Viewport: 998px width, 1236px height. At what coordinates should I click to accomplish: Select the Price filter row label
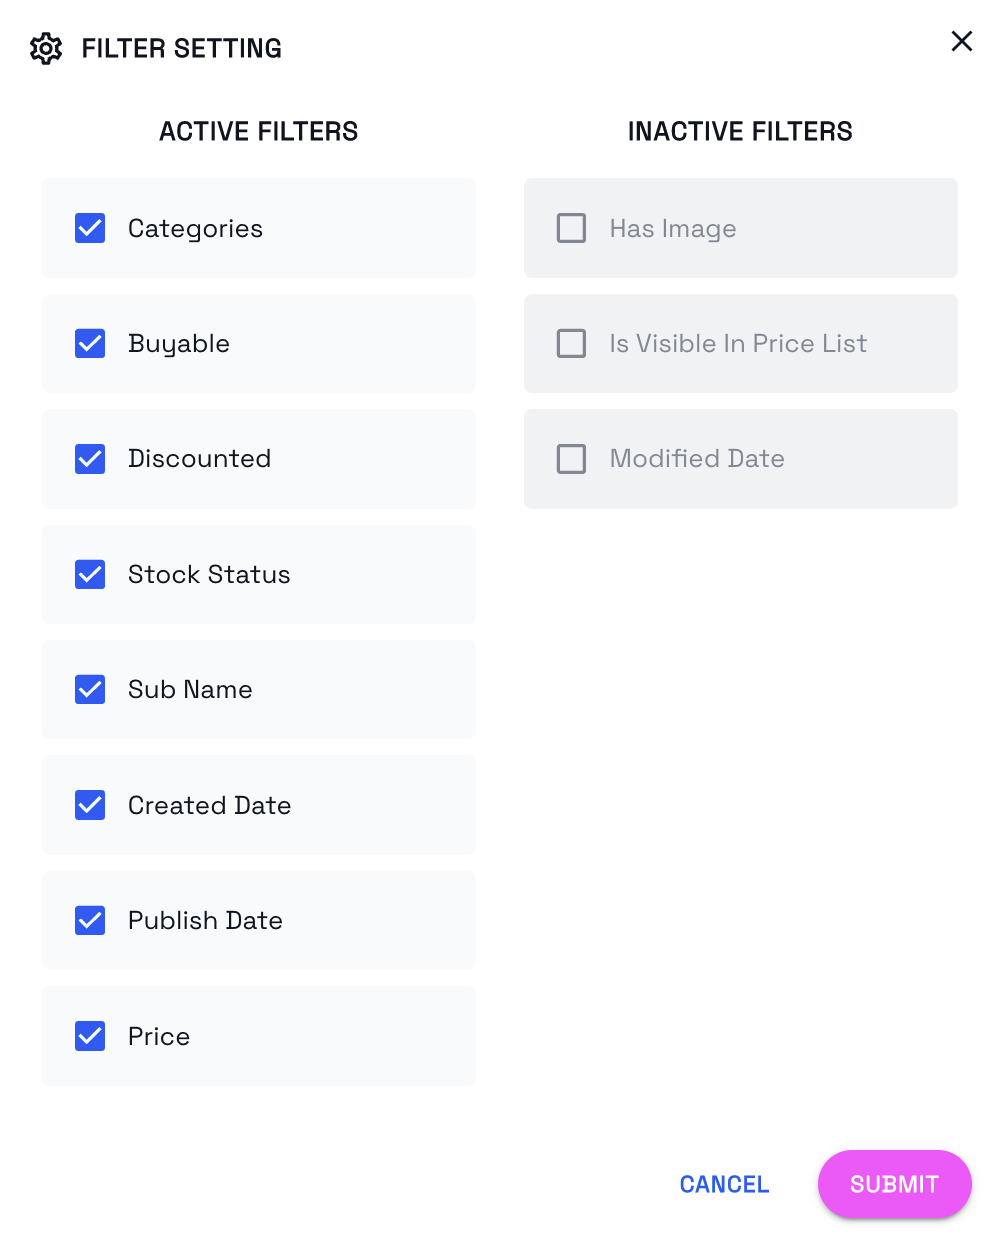click(x=159, y=1036)
